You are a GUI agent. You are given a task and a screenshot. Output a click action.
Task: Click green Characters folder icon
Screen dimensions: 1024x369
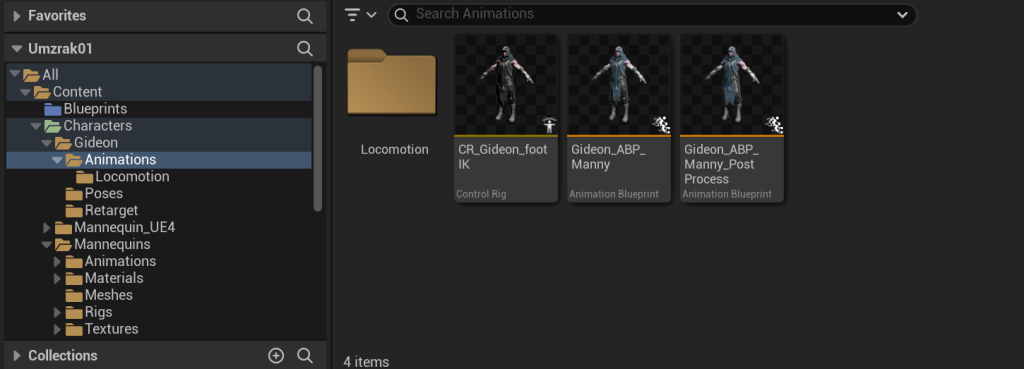pos(52,126)
